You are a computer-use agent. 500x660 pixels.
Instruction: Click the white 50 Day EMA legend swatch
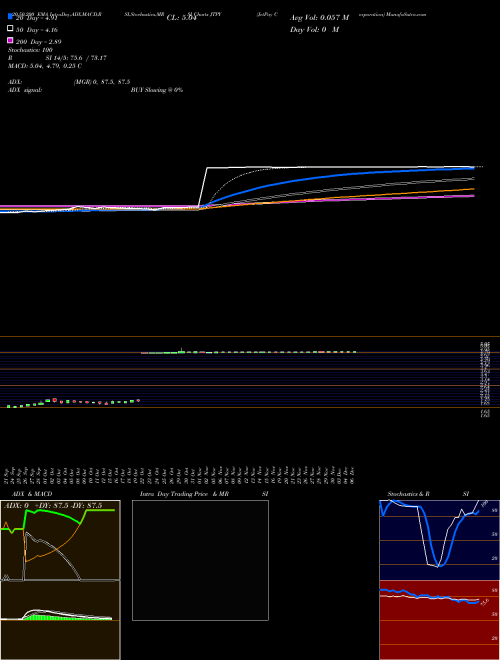(x=11, y=29)
